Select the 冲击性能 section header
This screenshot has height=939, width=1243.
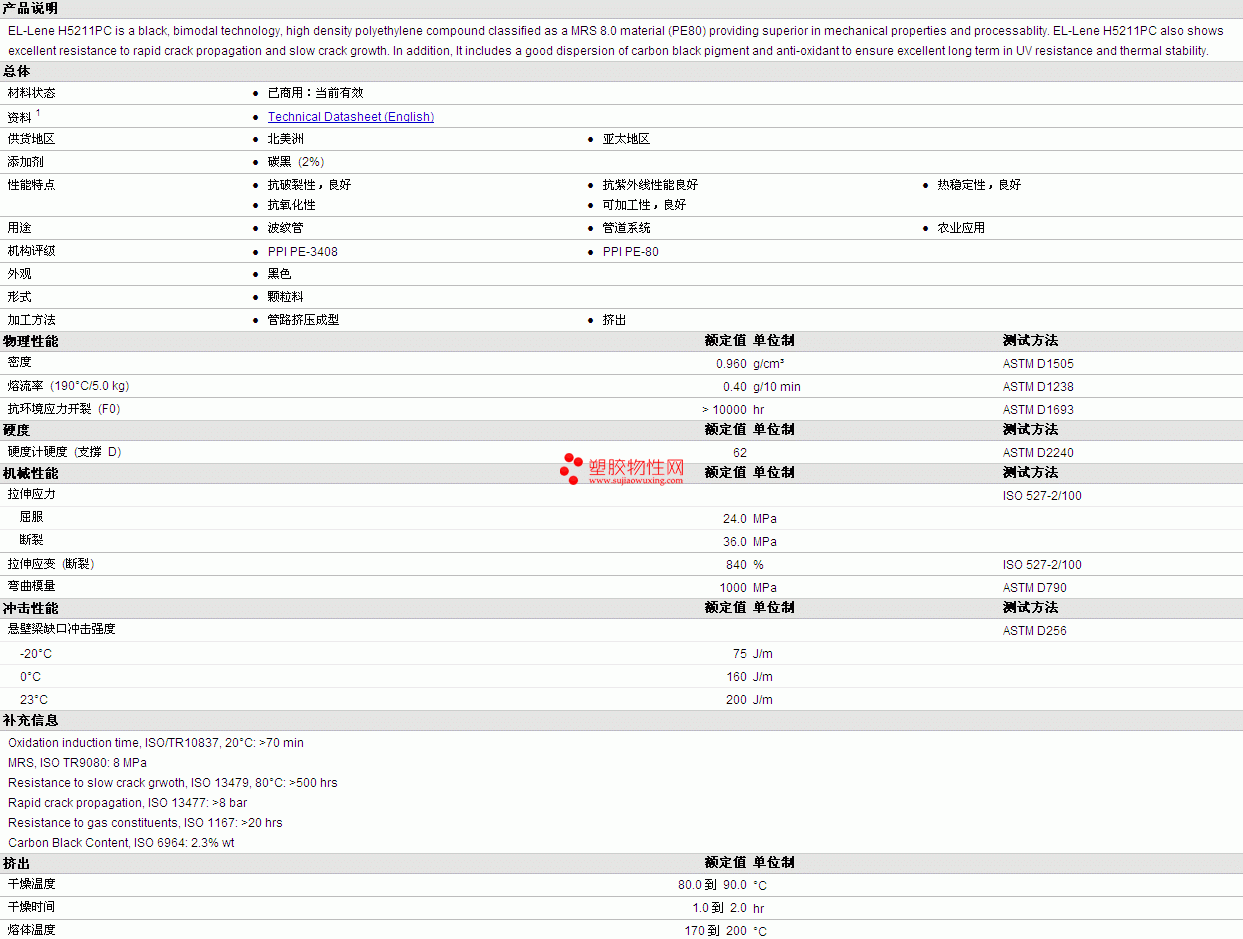coord(31,608)
